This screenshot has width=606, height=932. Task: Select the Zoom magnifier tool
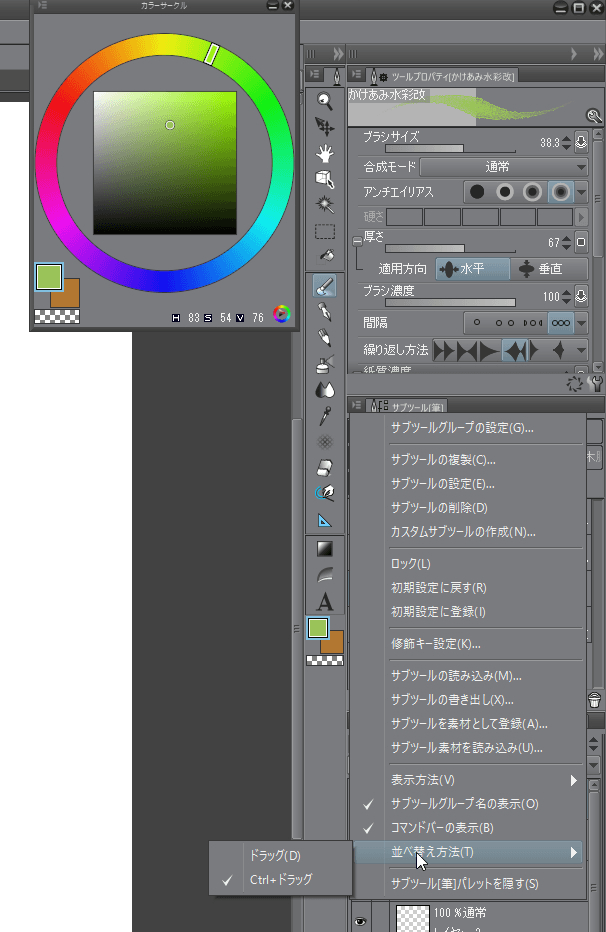coord(325,100)
